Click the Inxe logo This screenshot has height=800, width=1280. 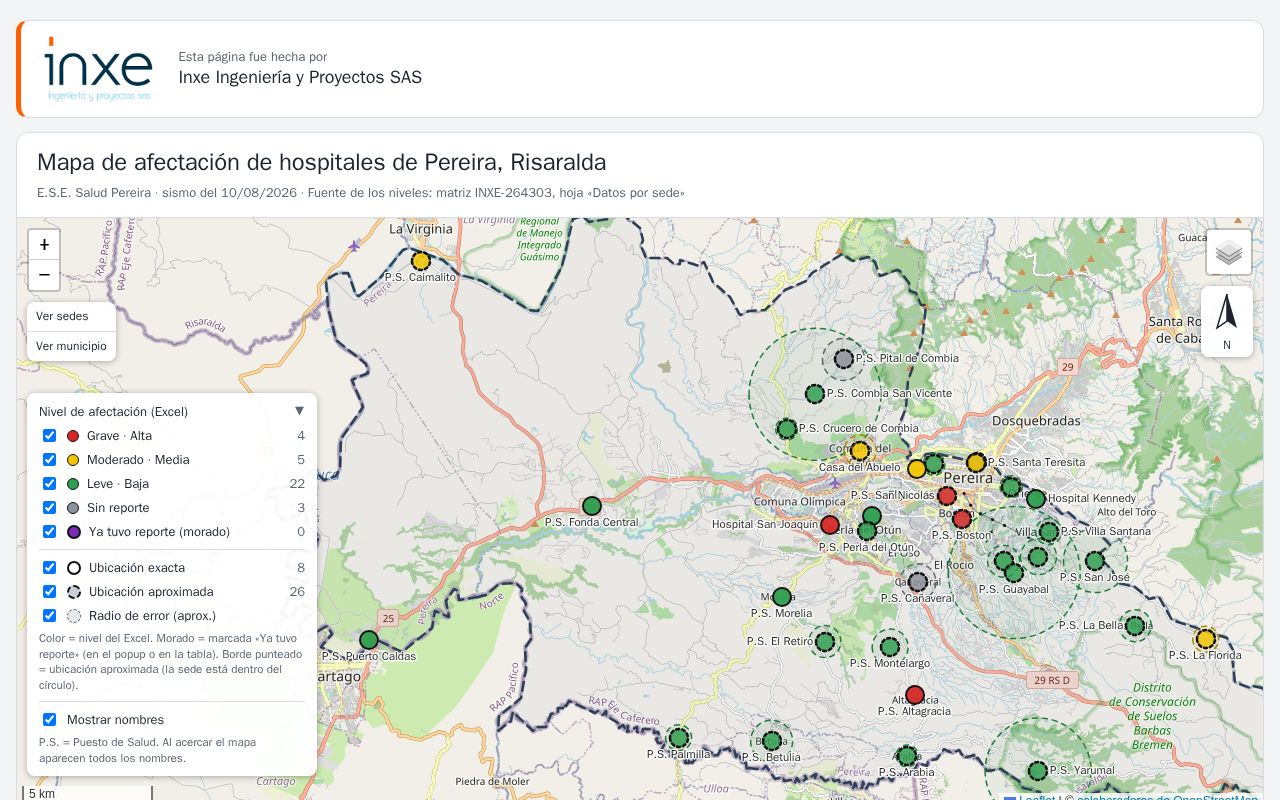click(x=98, y=69)
